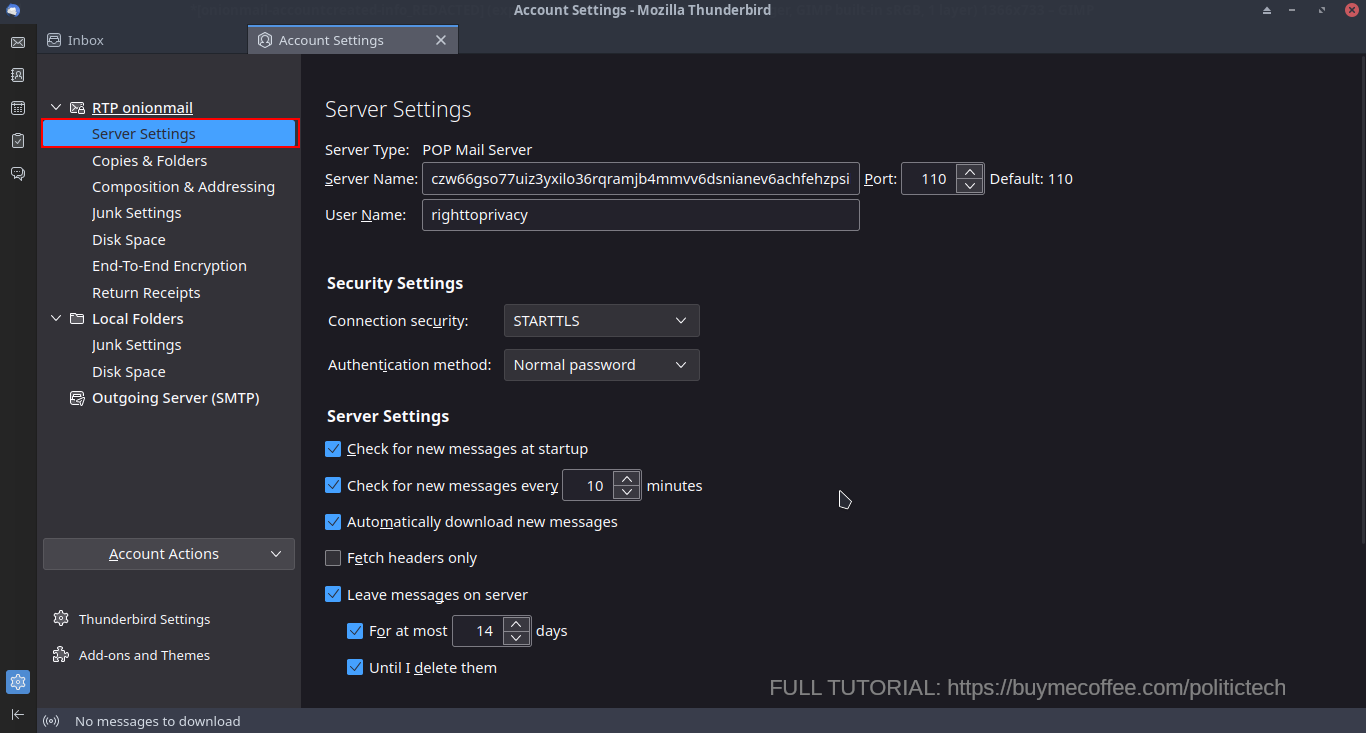This screenshot has height=733, width=1366.
Task: Click the Add-ons and Themes puzzle icon
Action: (x=61, y=655)
